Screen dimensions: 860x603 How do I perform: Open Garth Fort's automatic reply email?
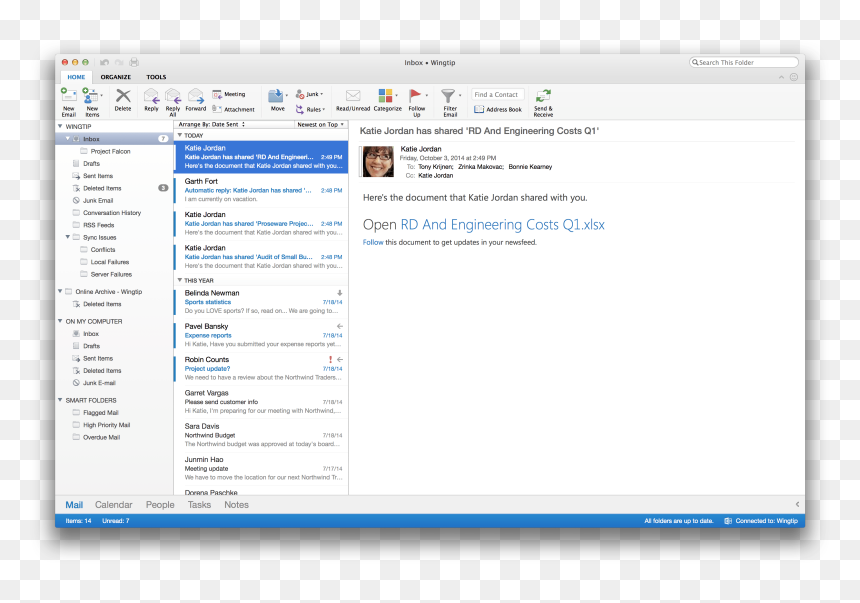click(261, 190)
